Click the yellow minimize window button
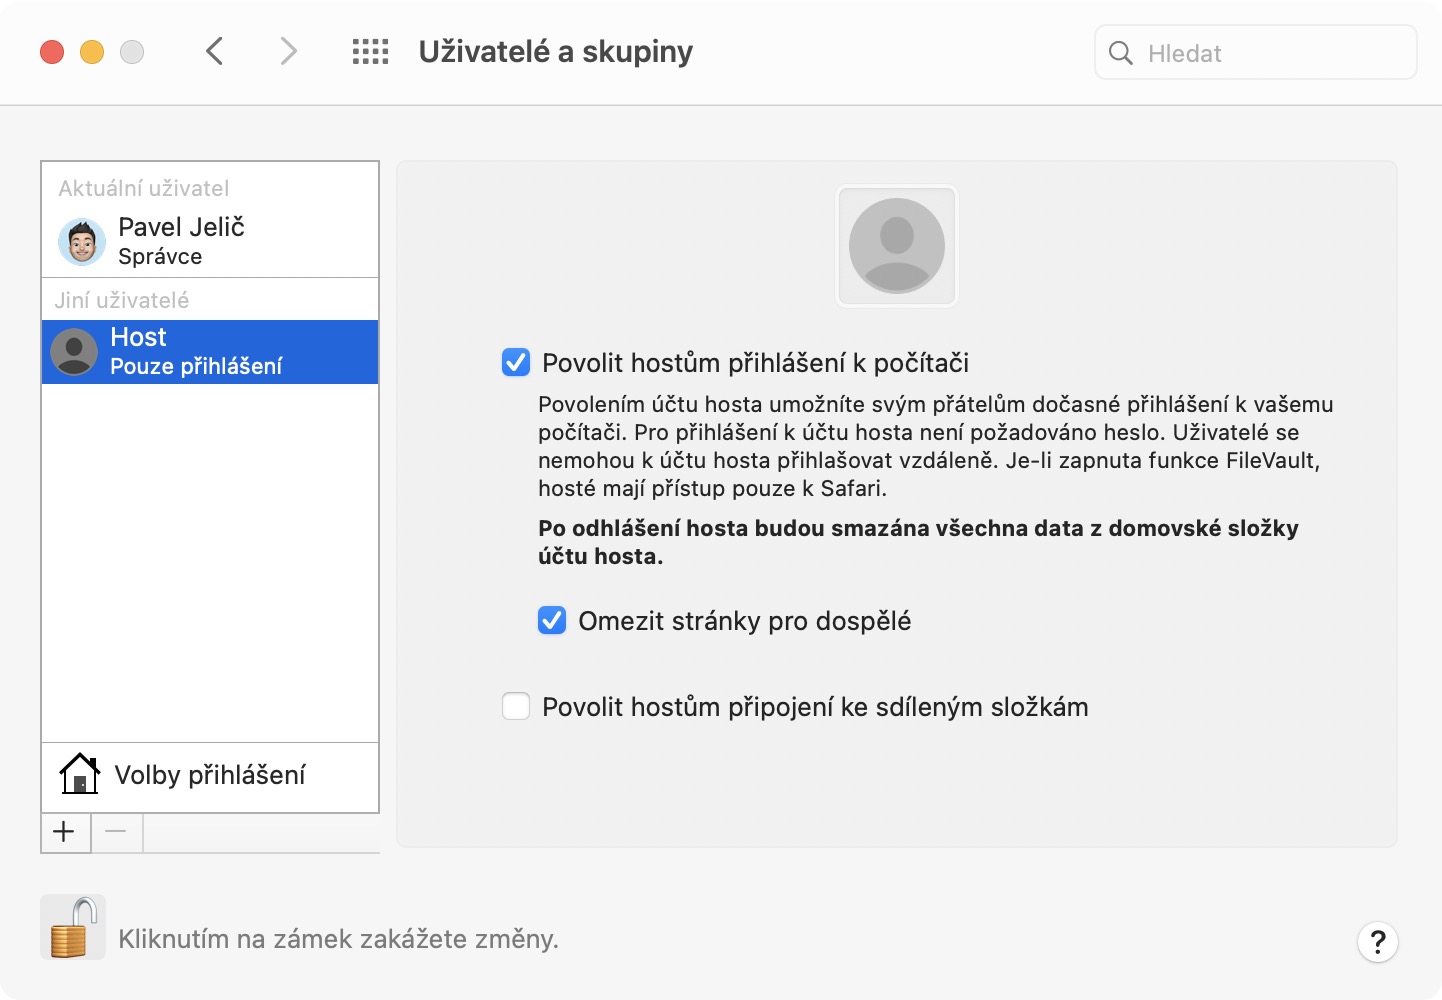This screenshot has height=1000, width=1442. click(x=92, y=52)
